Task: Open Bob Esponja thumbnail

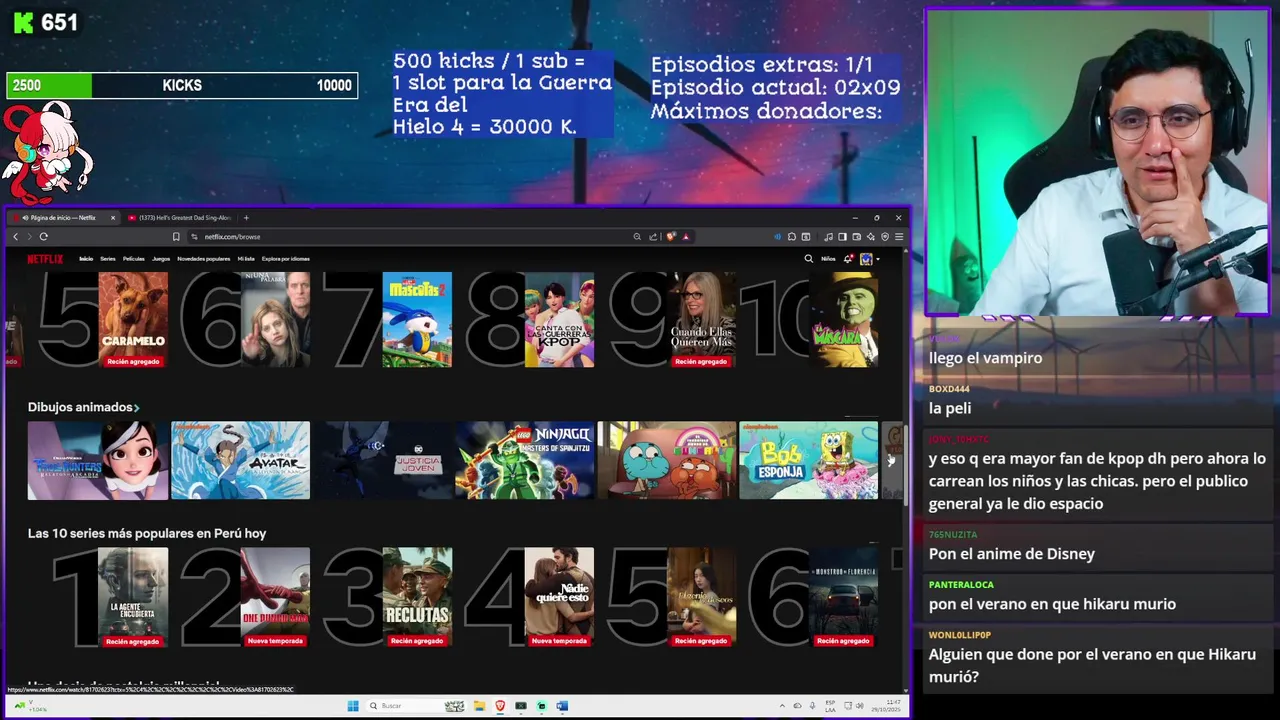Action: pos(809,460)
